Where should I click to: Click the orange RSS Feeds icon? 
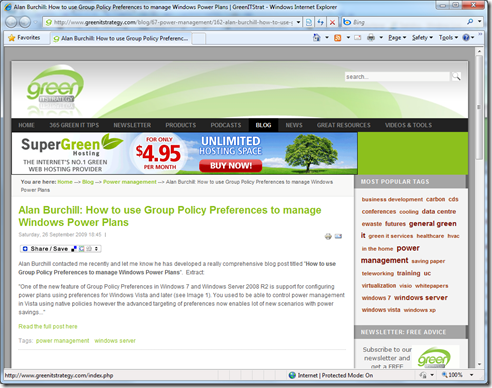click(x=338, y=38)
